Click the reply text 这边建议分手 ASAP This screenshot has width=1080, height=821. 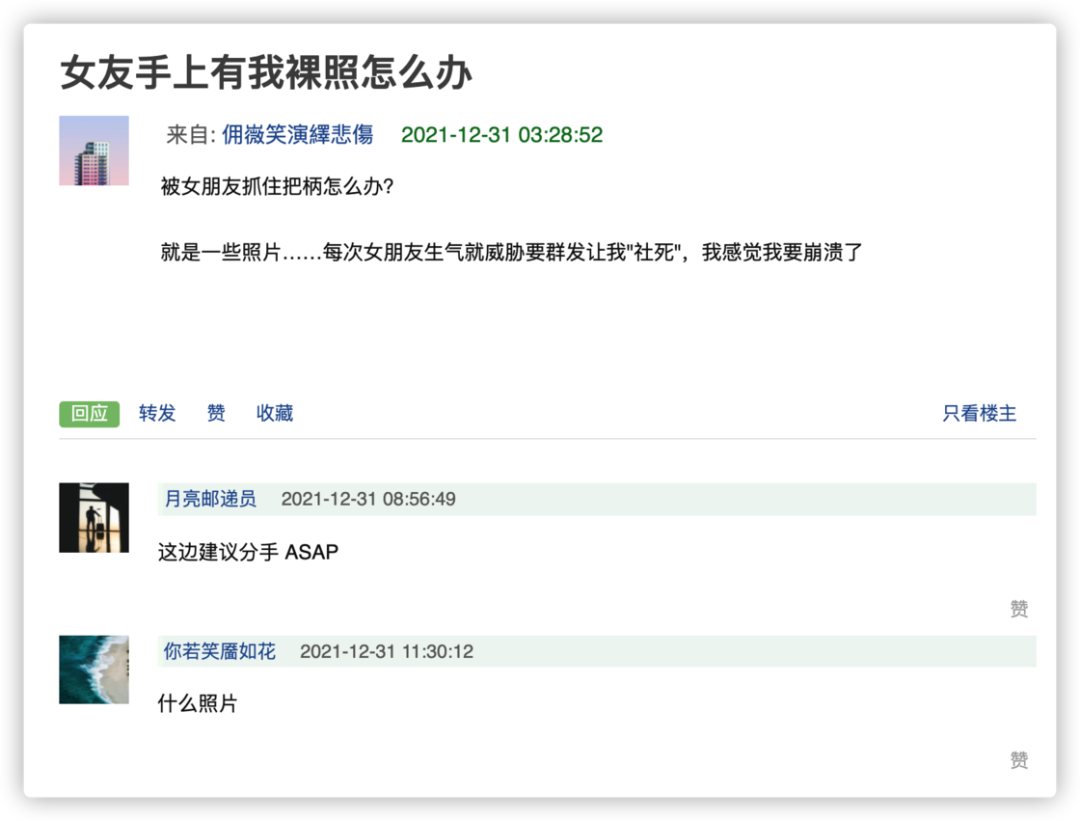tap(248, 552)
